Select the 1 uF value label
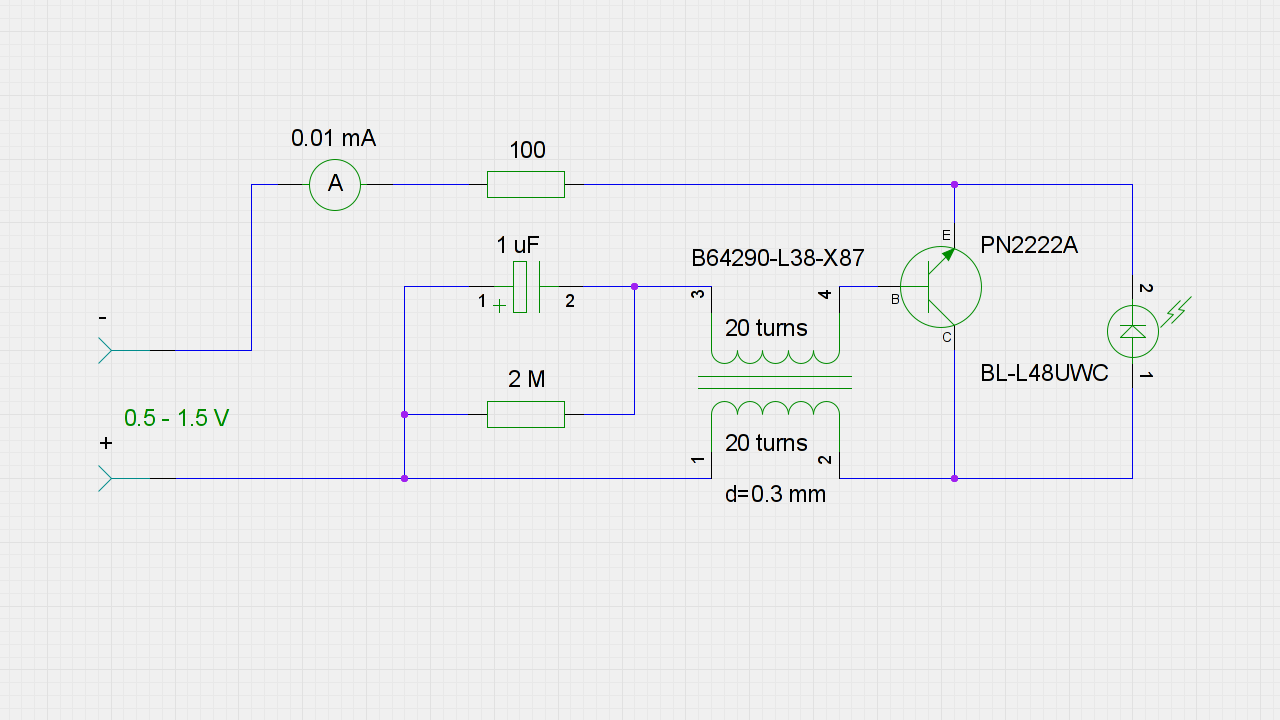1280x720 pixels. (x=518, y=246)
